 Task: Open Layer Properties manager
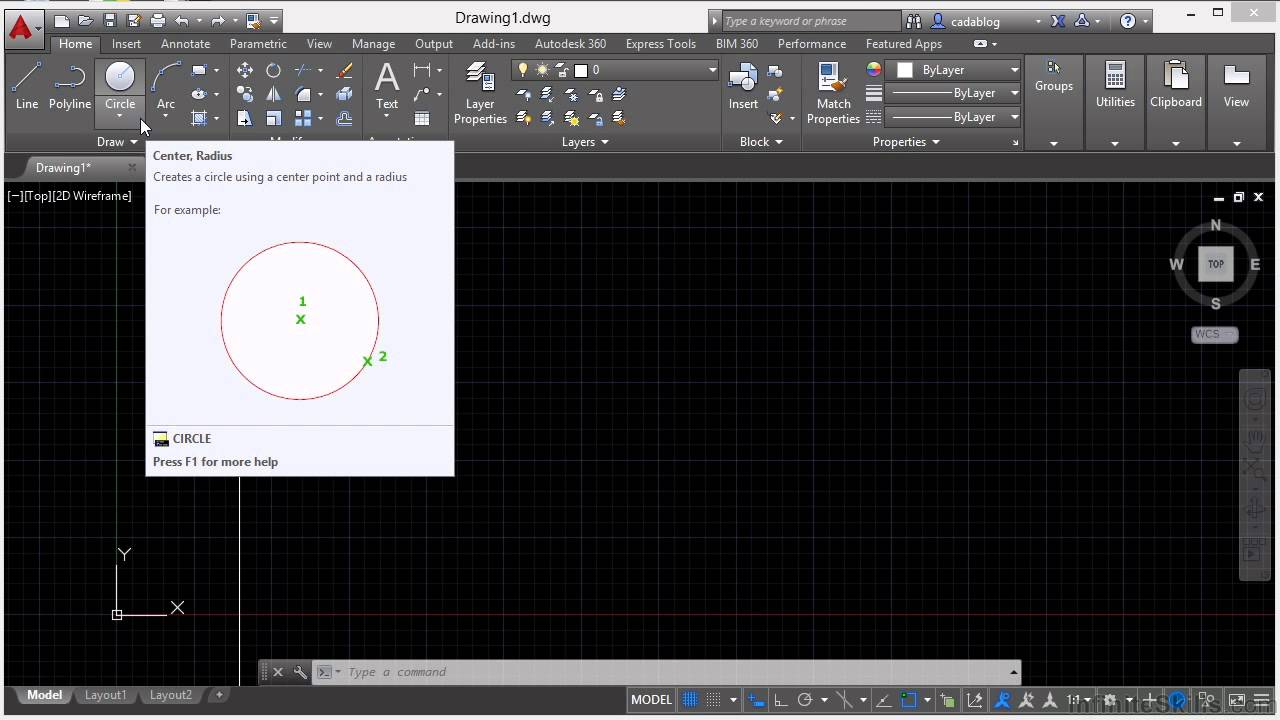click(x=480, y=93)
